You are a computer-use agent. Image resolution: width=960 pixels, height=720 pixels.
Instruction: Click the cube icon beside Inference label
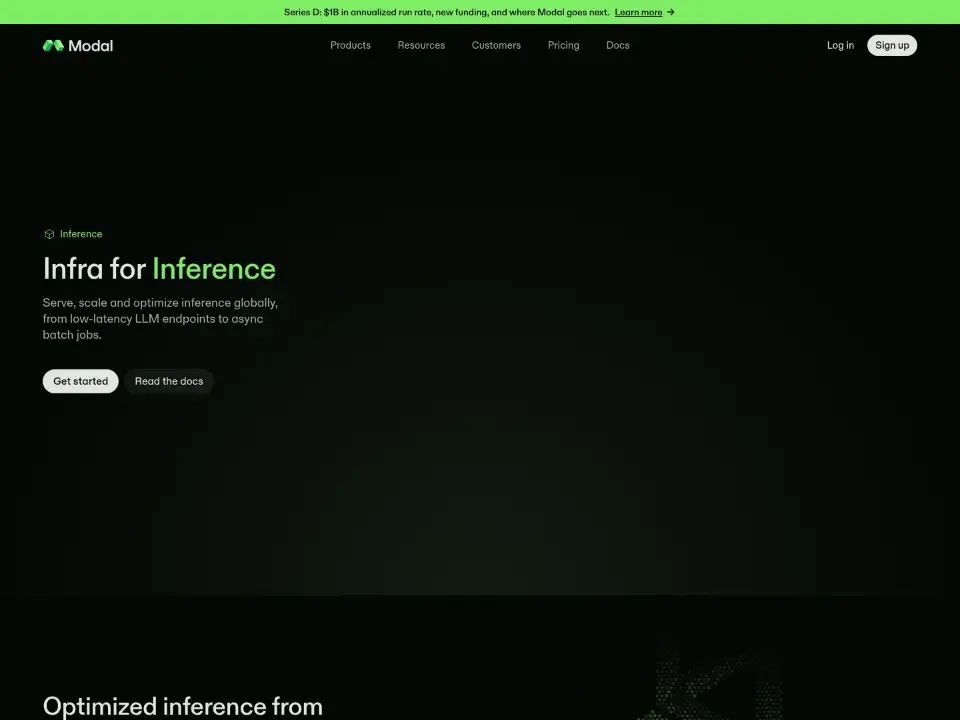(49, 234)
